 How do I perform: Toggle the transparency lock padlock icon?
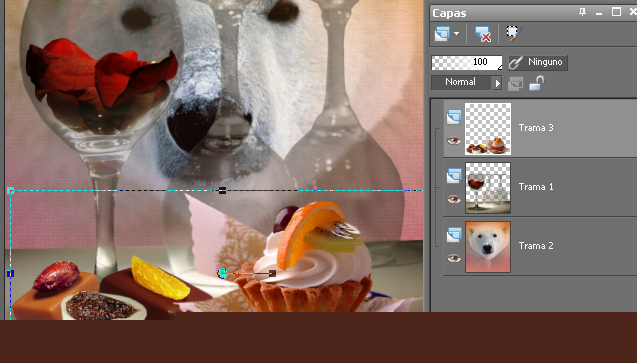tap(537, 83)
